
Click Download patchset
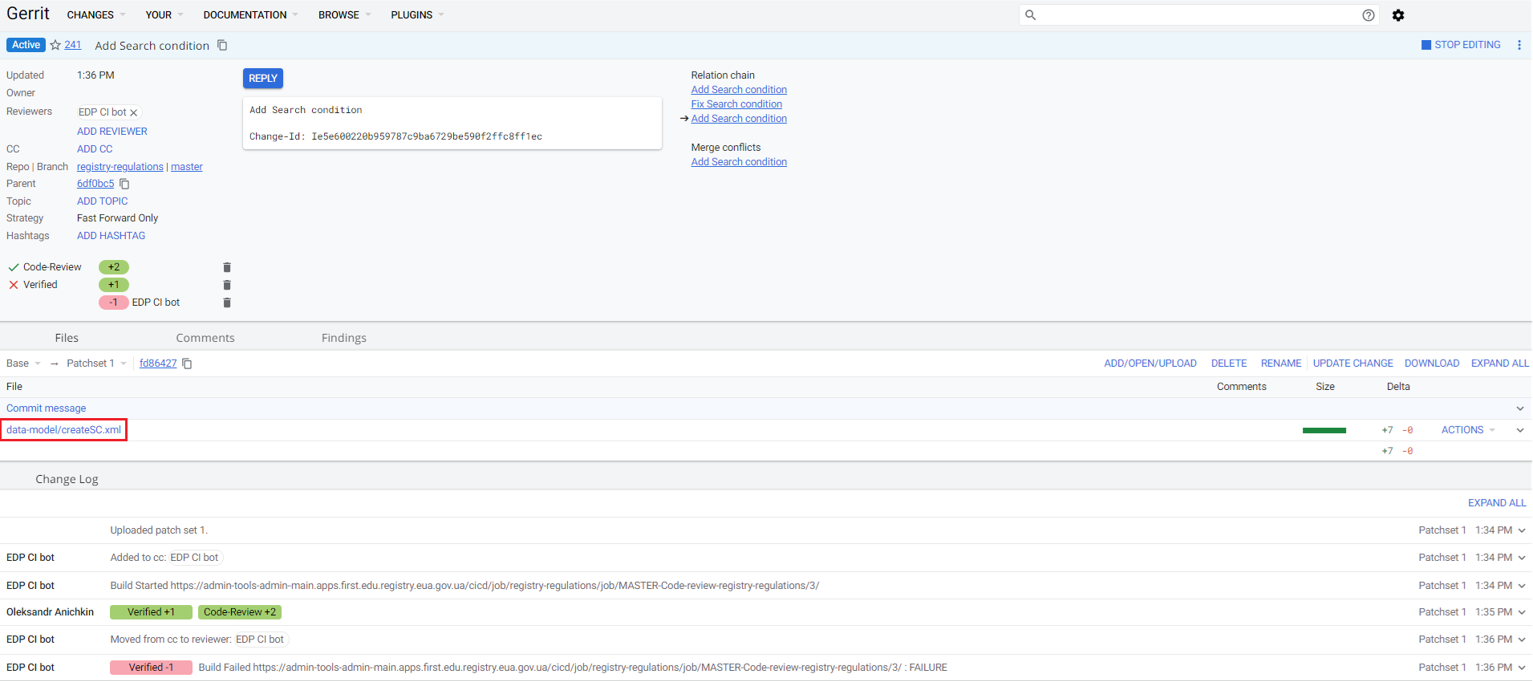tap(1432, 364)
